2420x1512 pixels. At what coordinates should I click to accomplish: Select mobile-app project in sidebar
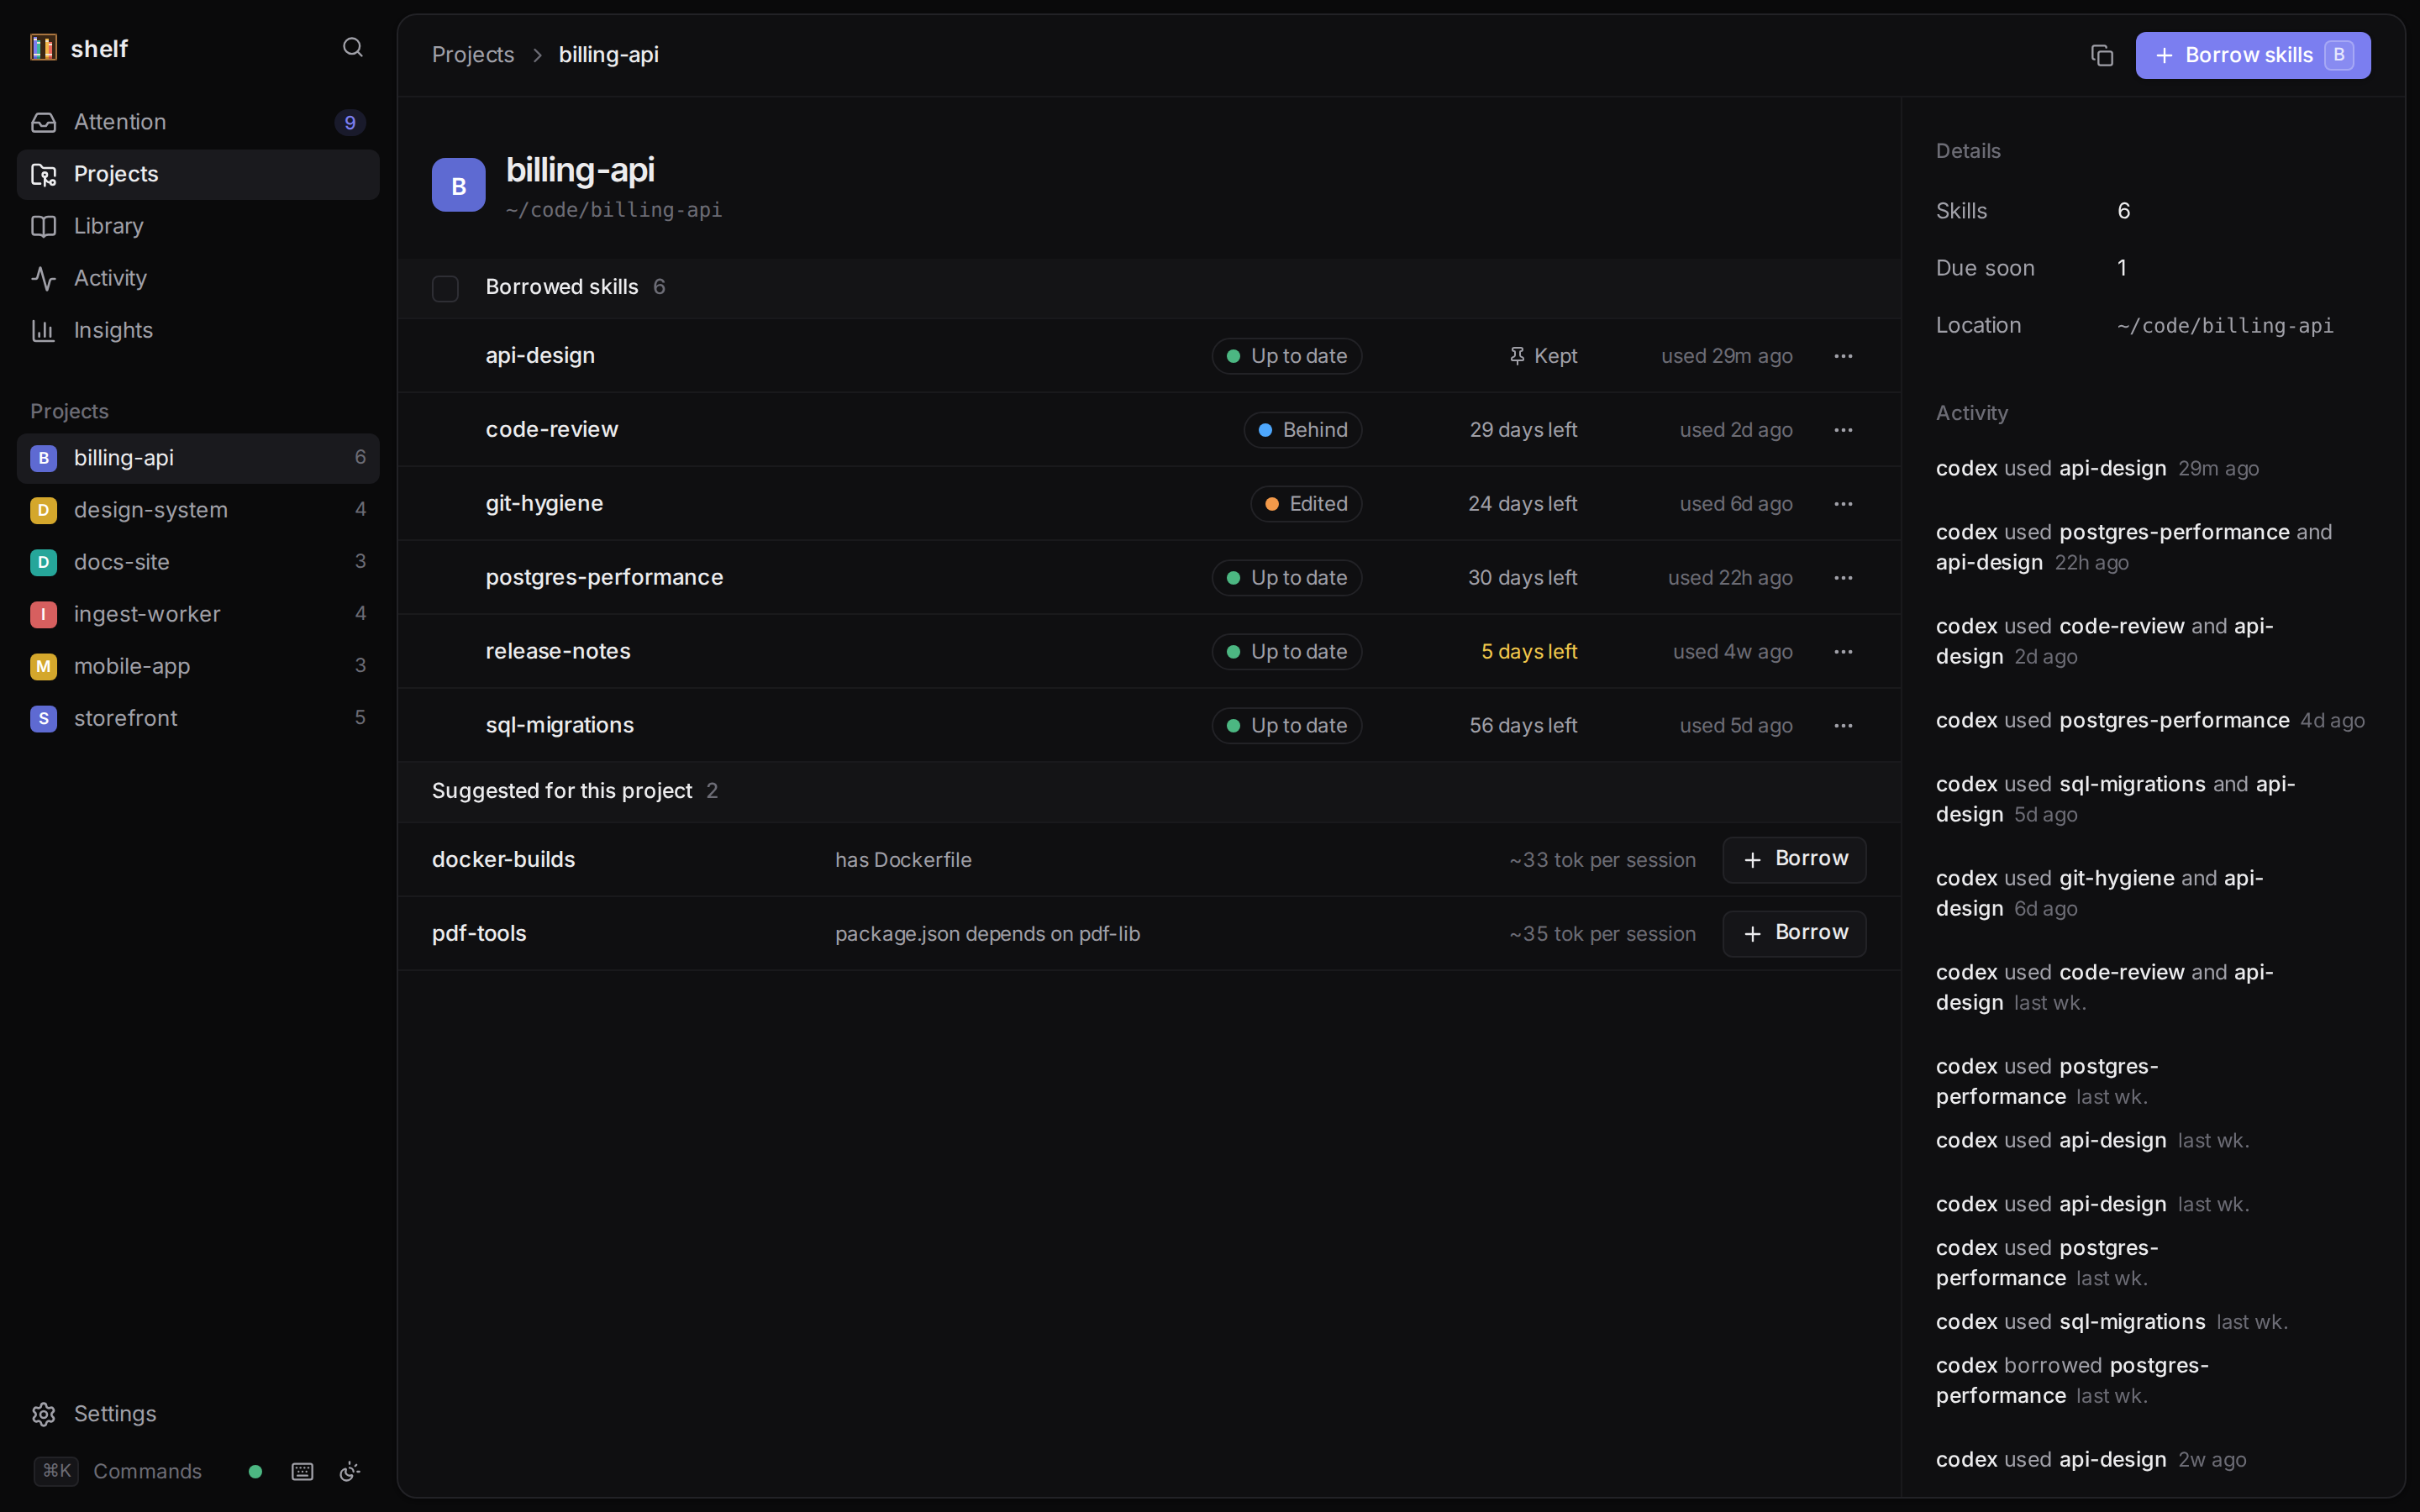click(x=198, y=666)
